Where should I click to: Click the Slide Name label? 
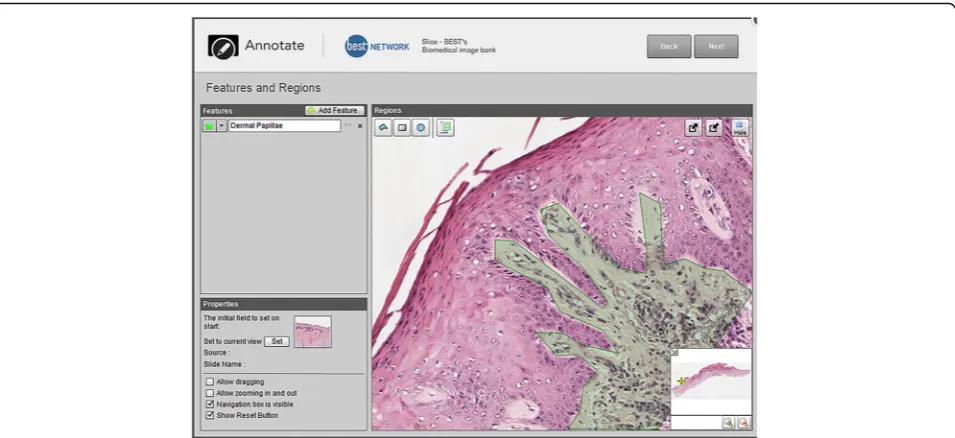224,364
